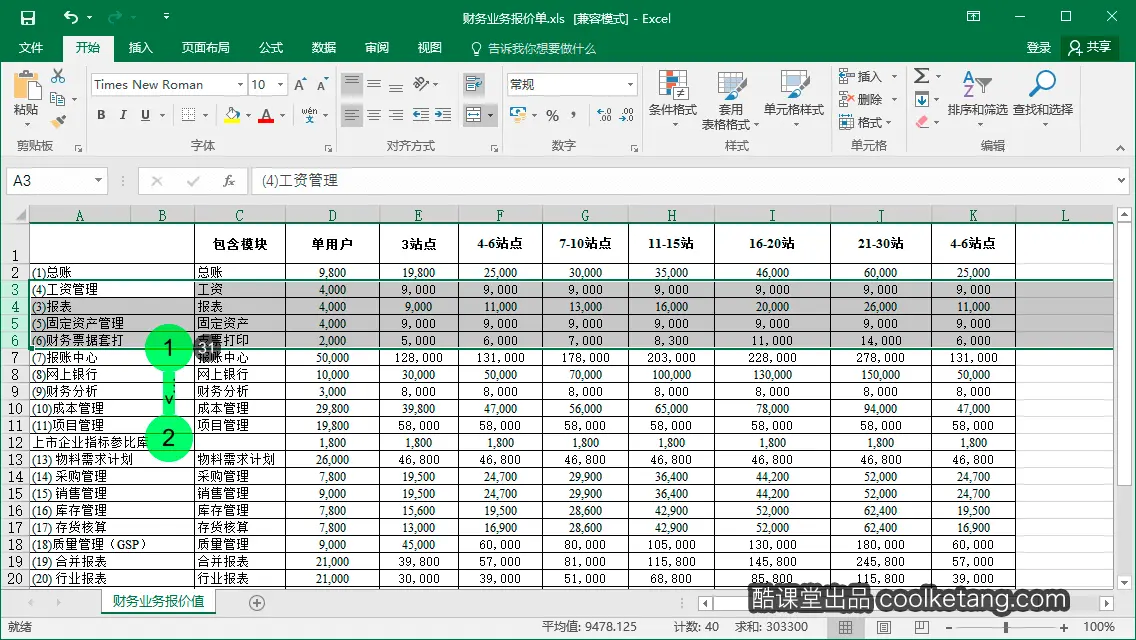Toggle center horizontal alignment
The image size is (1136, 640).
coord(374,115)
